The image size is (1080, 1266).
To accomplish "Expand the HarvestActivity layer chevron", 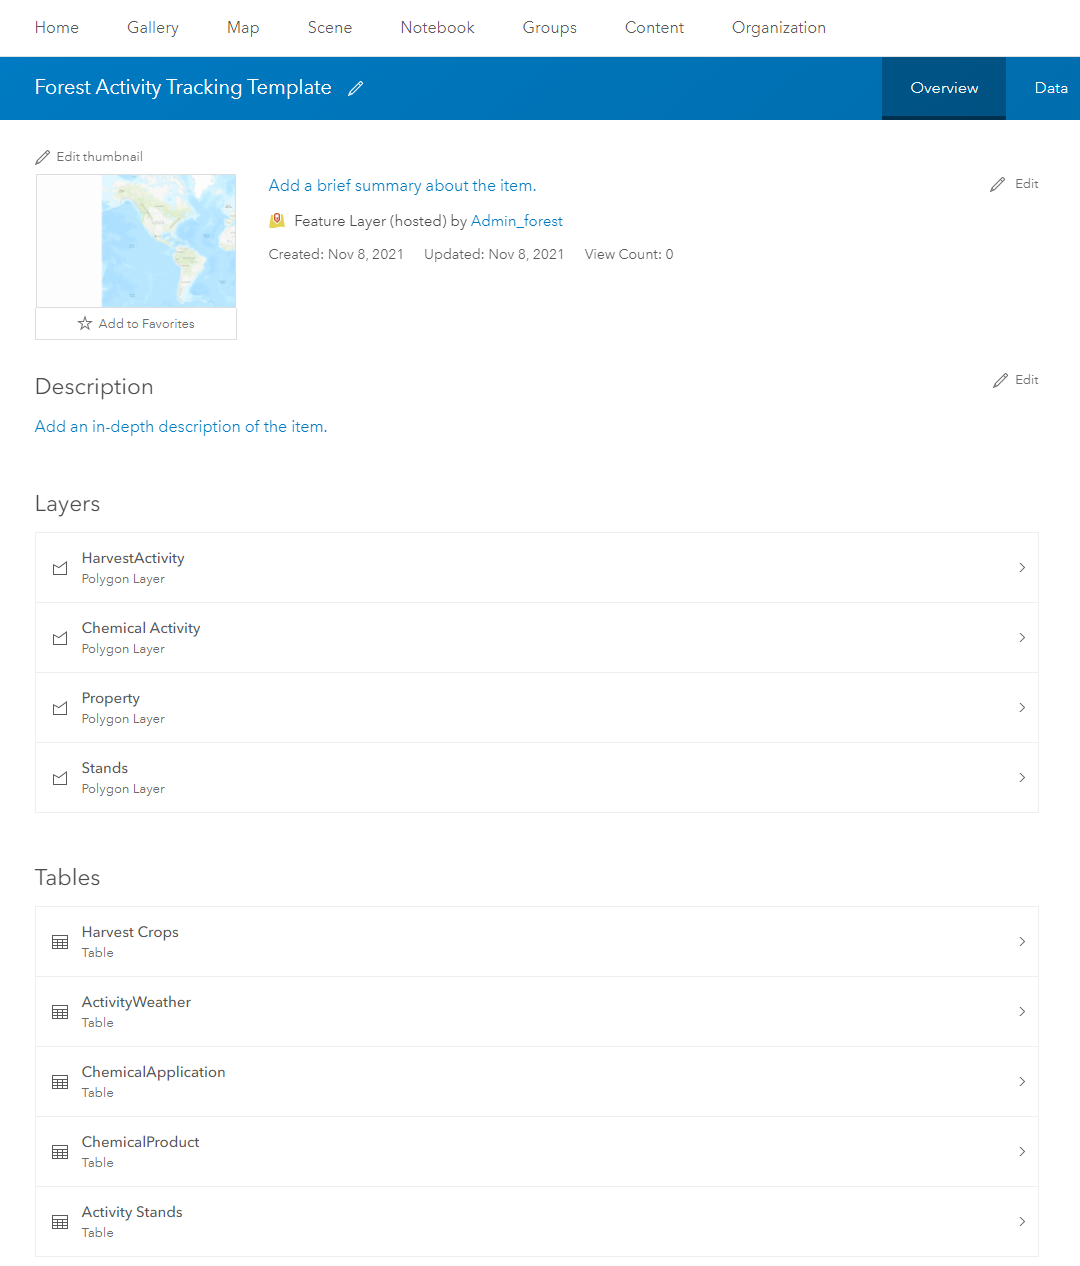I will click(x=1022, y=568).
